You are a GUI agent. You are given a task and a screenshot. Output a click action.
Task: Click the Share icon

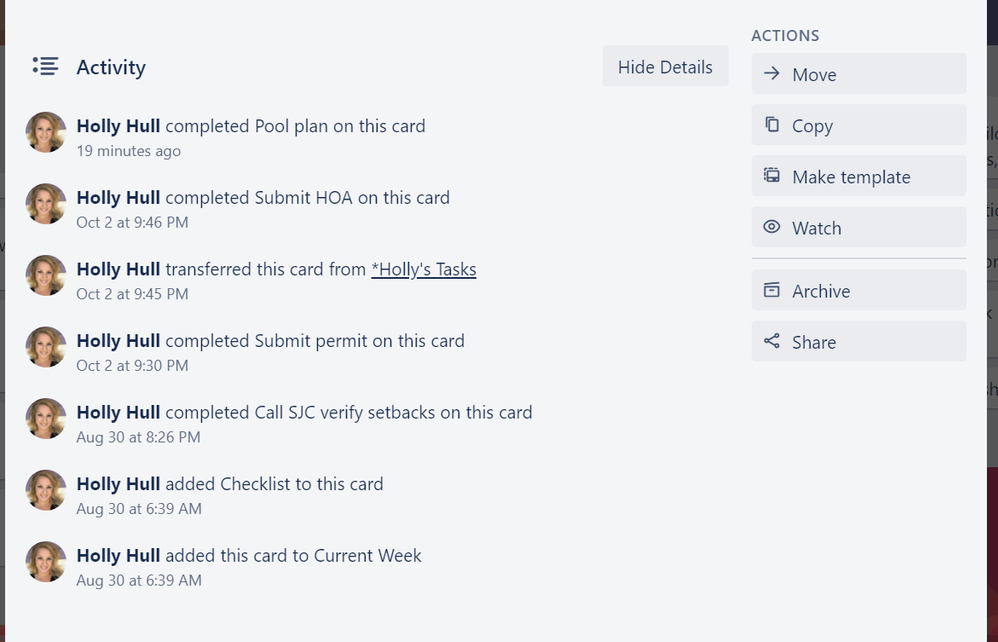771,341
